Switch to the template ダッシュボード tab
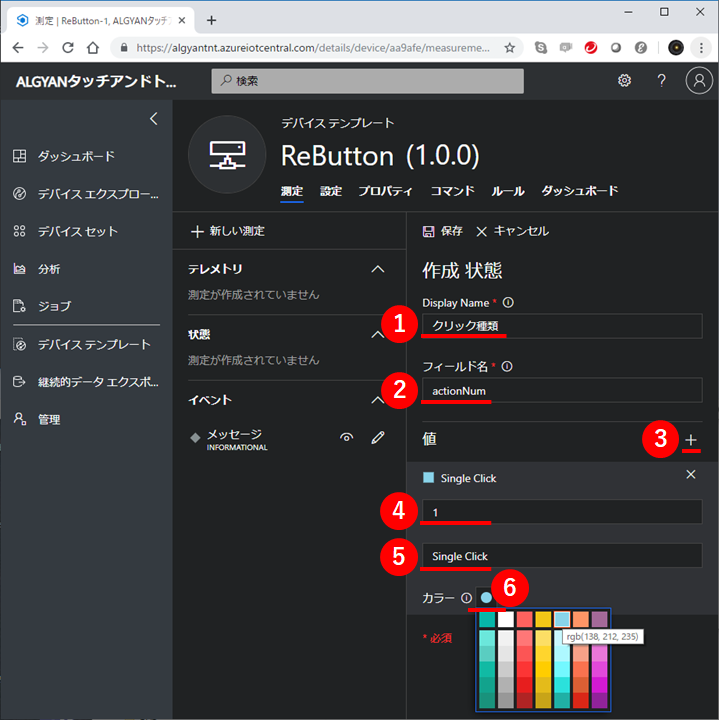This screenshot has width=719, height=720. [580, 191]
